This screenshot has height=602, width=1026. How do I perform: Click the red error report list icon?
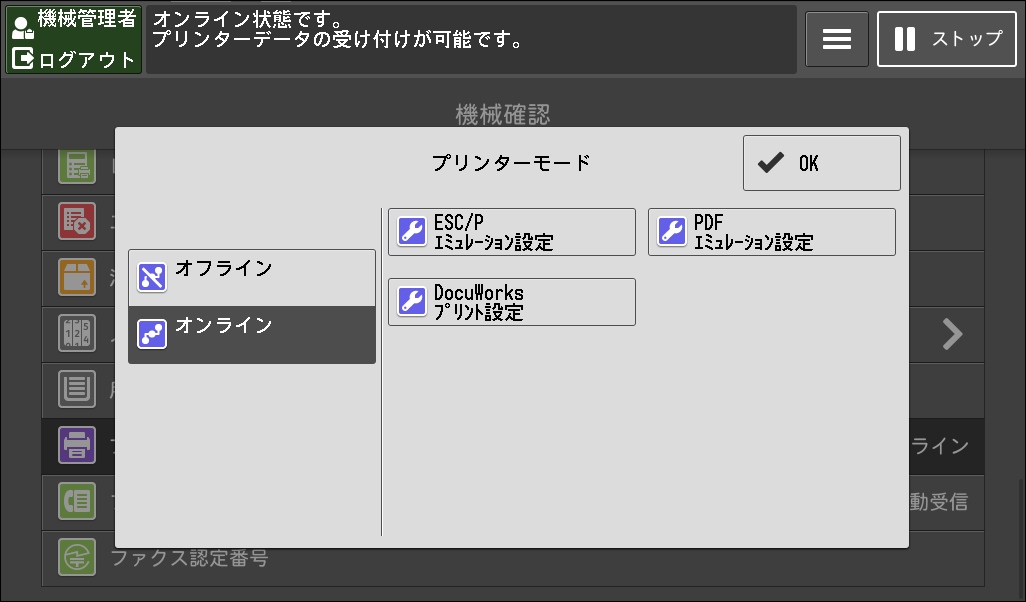(77, 221)
